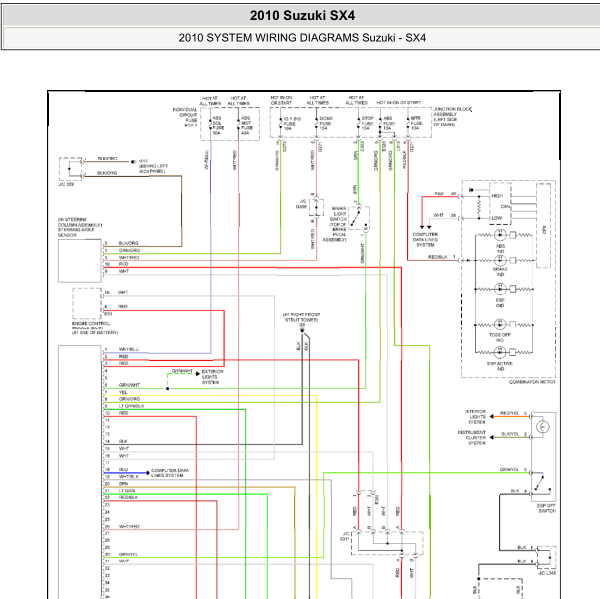
Task: Click the brake light switch contact symbol
Action: click(359, 218)
